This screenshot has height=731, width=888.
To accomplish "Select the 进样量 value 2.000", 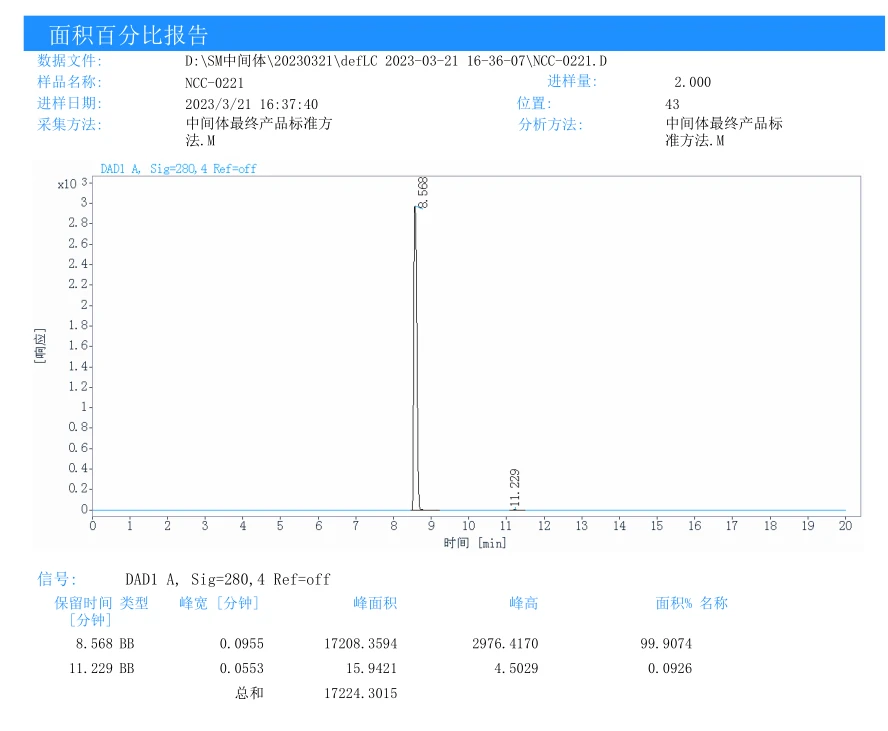I will [x=692, y=82].
